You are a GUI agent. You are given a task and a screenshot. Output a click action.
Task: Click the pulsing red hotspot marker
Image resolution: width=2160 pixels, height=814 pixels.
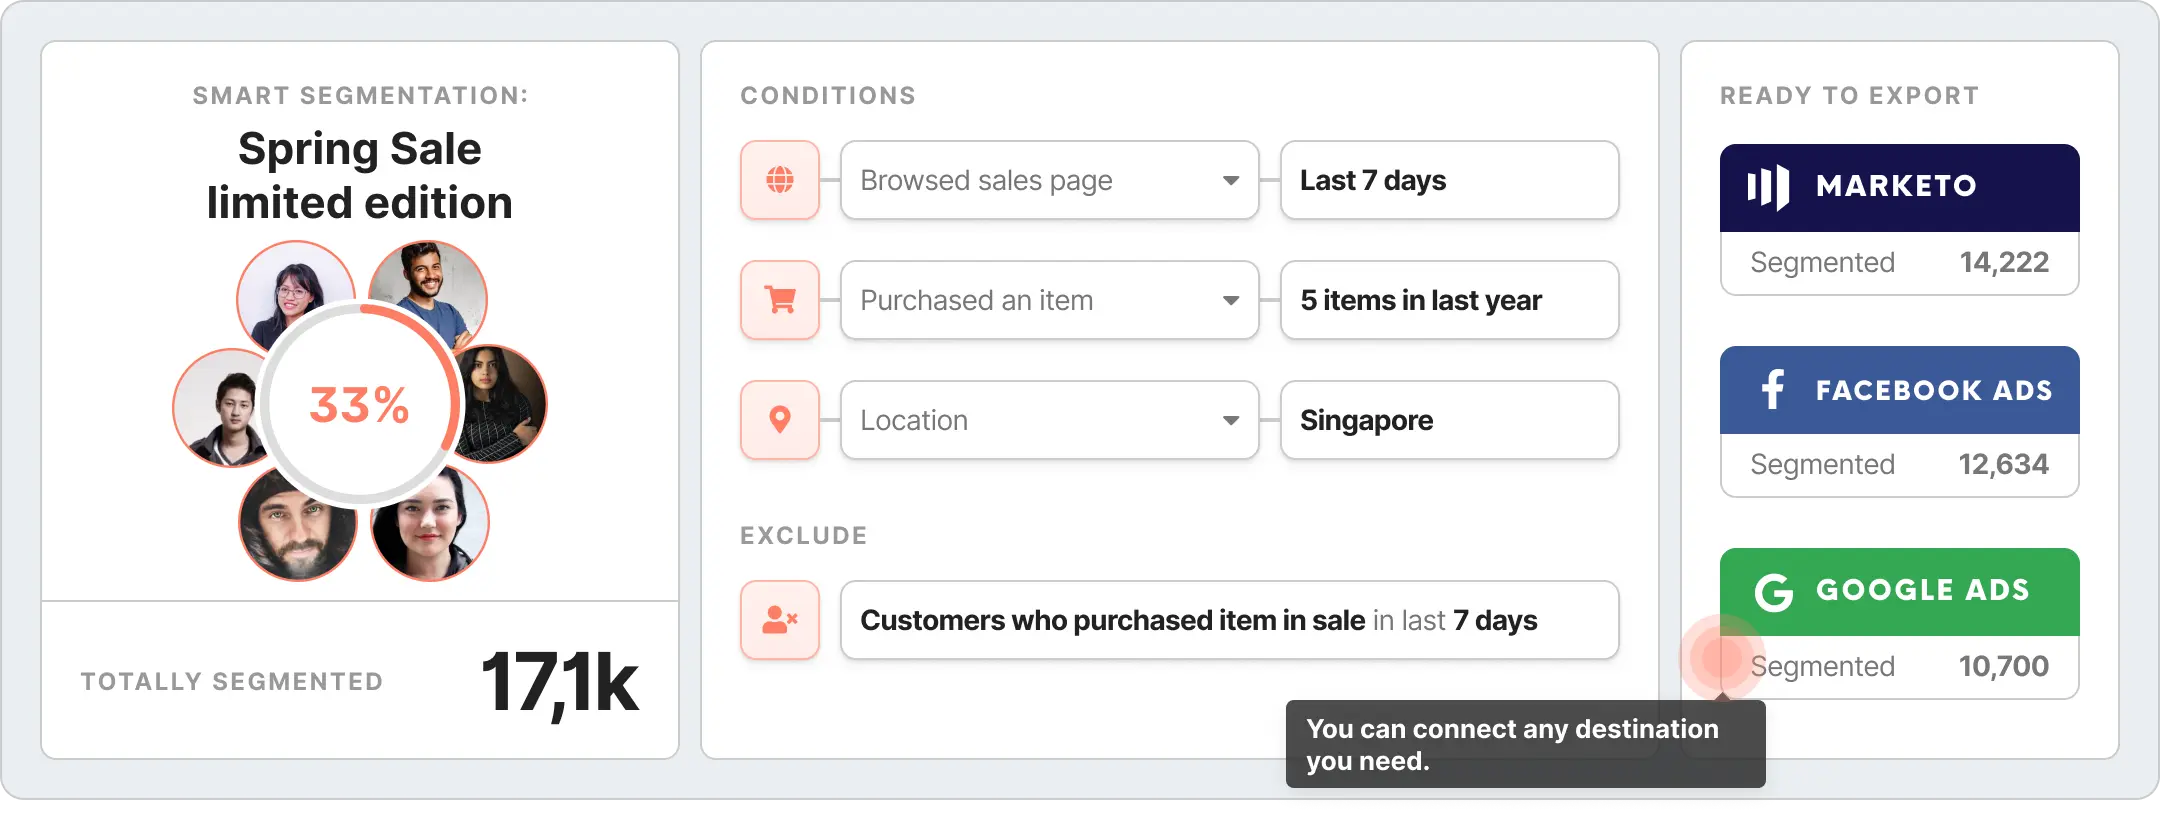[1721, 657]
